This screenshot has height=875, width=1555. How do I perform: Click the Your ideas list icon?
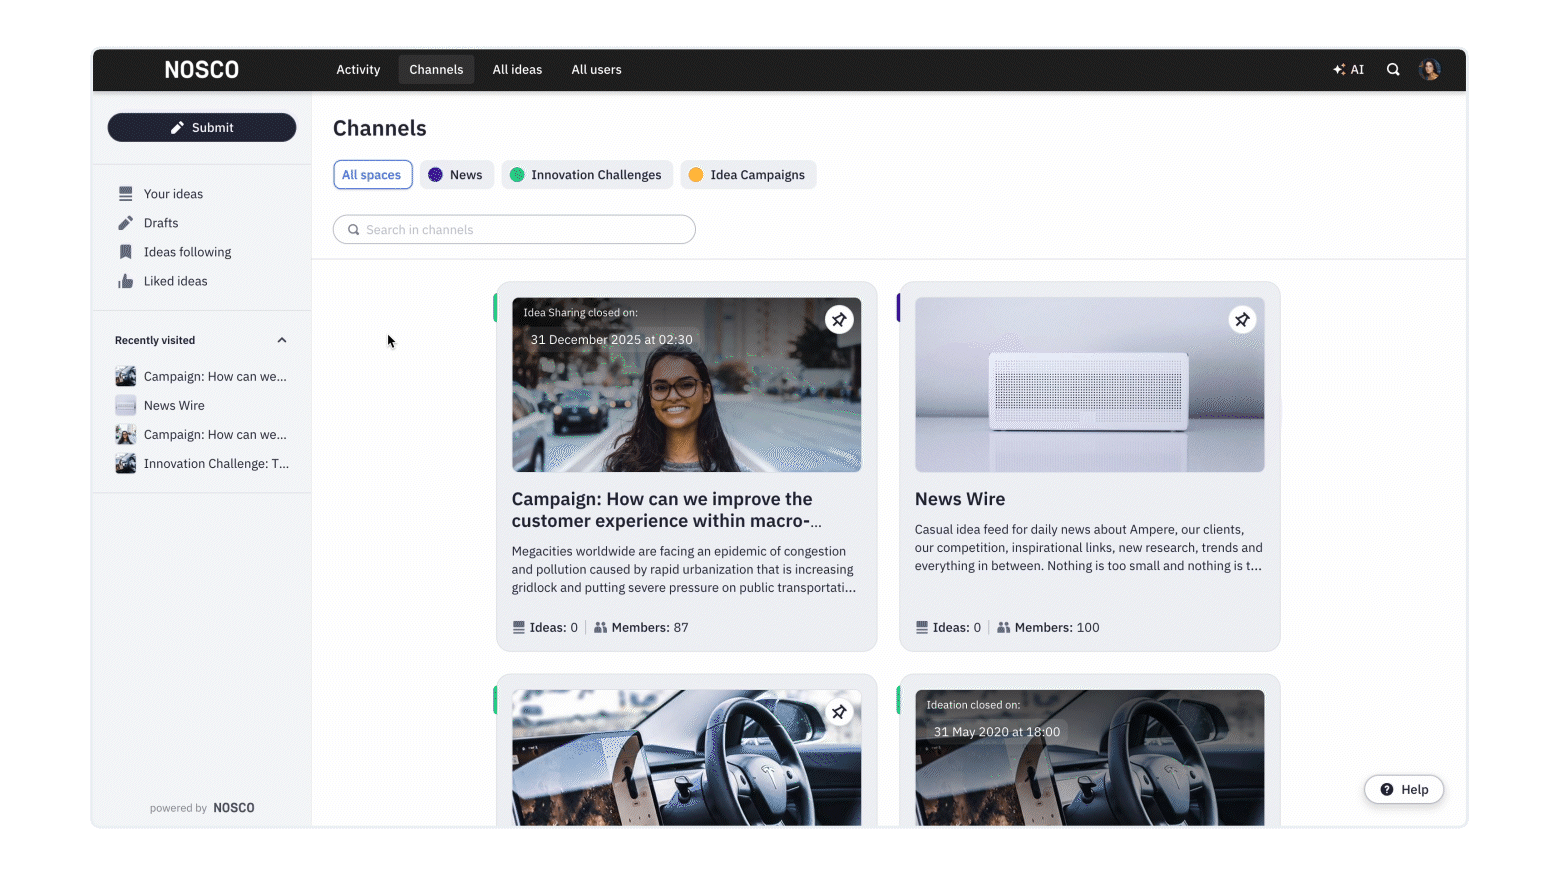coord(126,194)
